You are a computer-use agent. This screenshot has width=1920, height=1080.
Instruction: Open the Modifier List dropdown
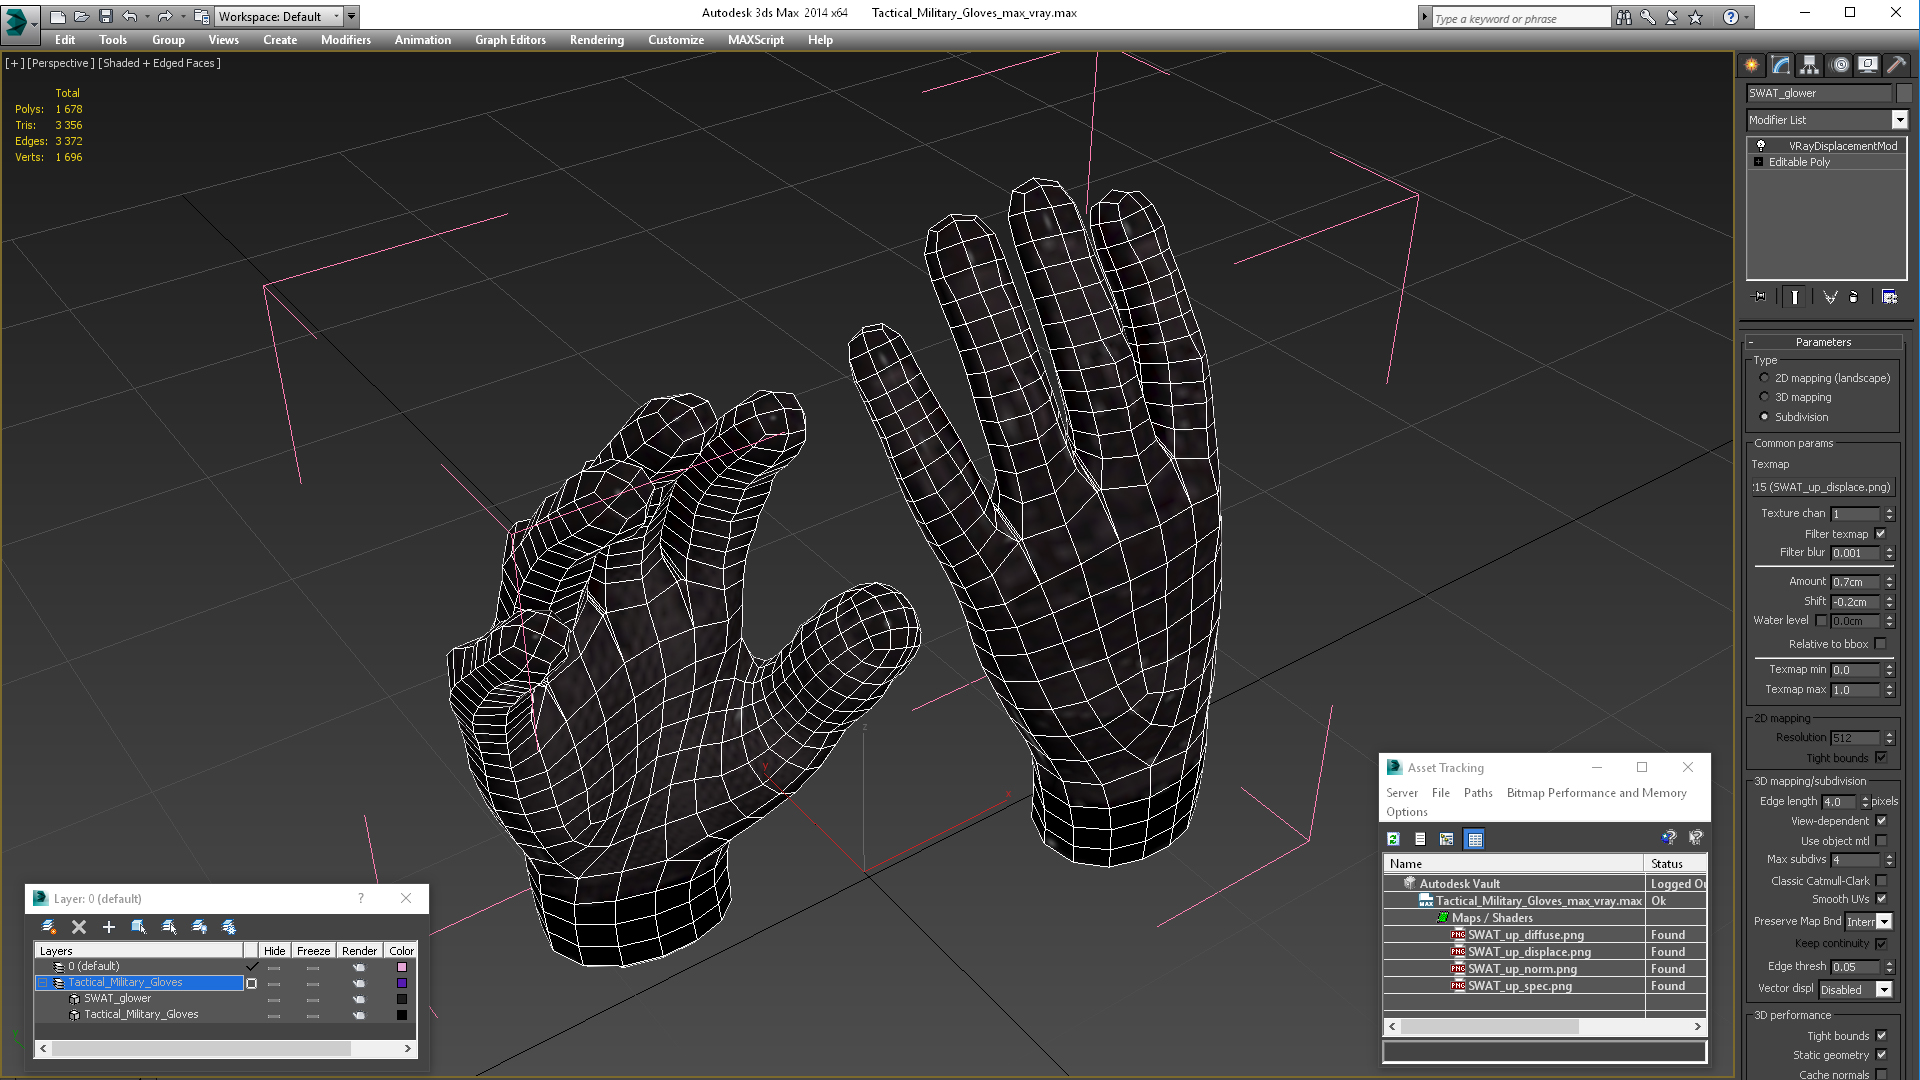1899,120
